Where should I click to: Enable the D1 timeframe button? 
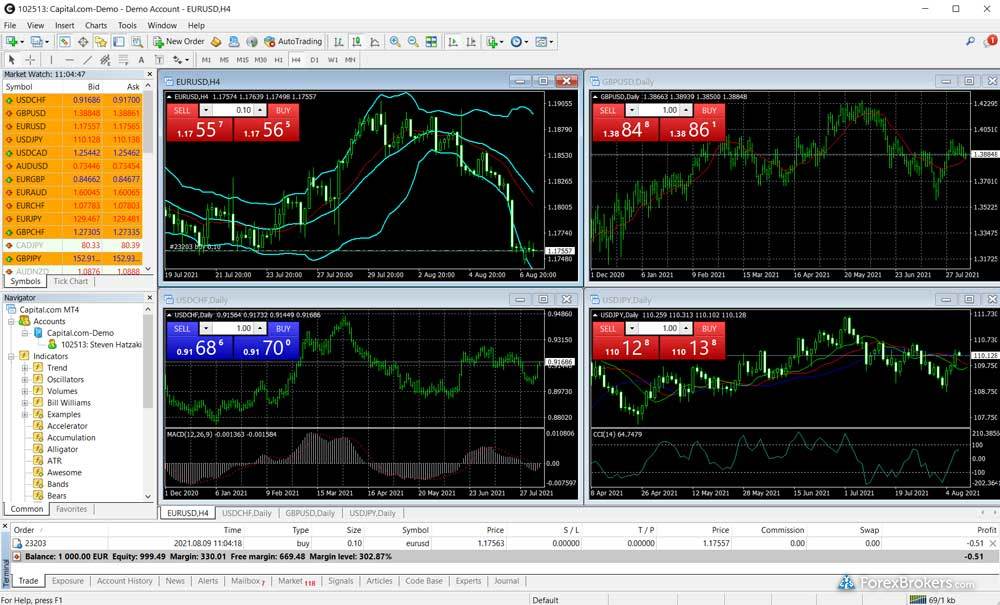[x=314, y=60]
